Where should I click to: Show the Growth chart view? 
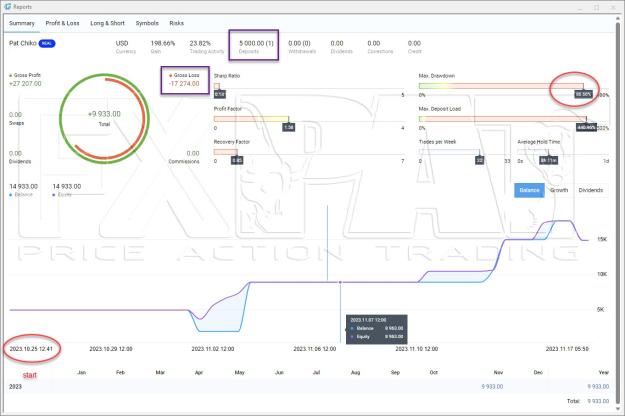pyautogui.click(x=559, y=190)
